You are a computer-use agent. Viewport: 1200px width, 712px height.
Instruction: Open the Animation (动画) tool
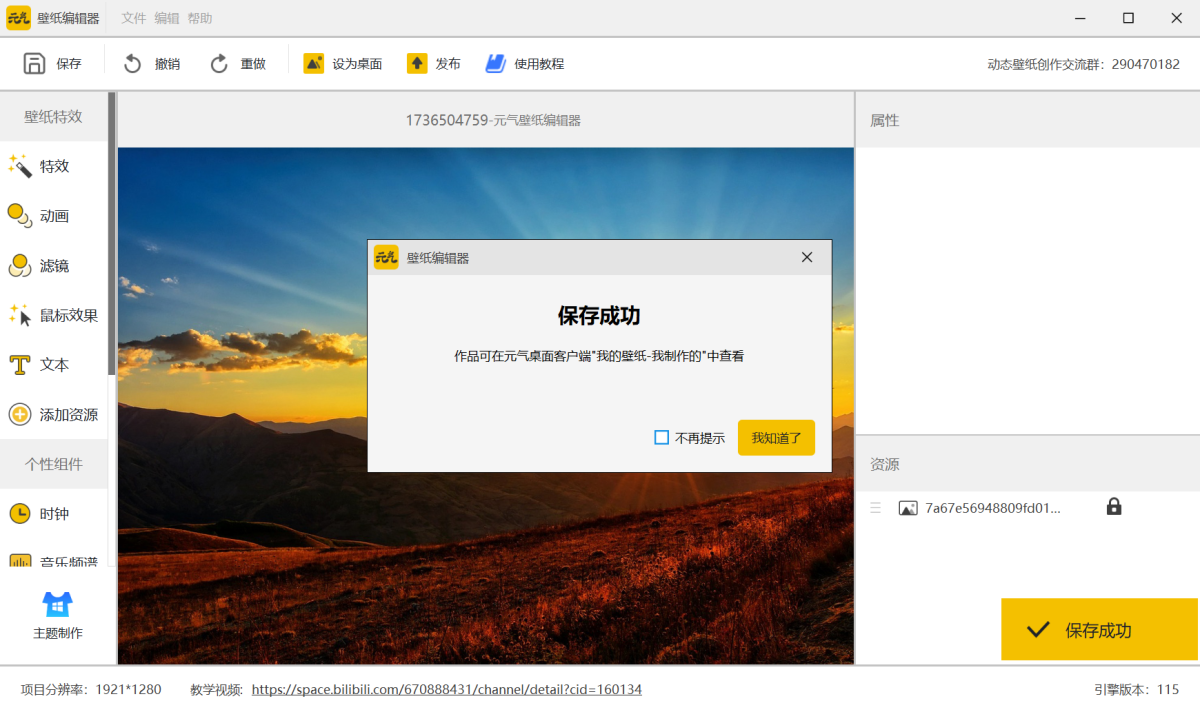point(20,216)
